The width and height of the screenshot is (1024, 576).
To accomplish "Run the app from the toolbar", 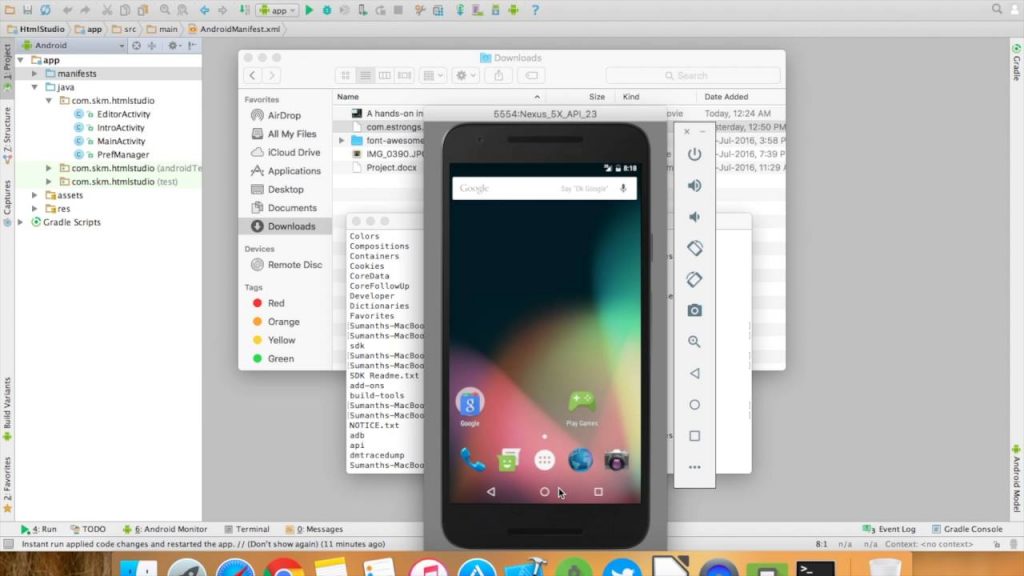I will click(x=309, y=9).
